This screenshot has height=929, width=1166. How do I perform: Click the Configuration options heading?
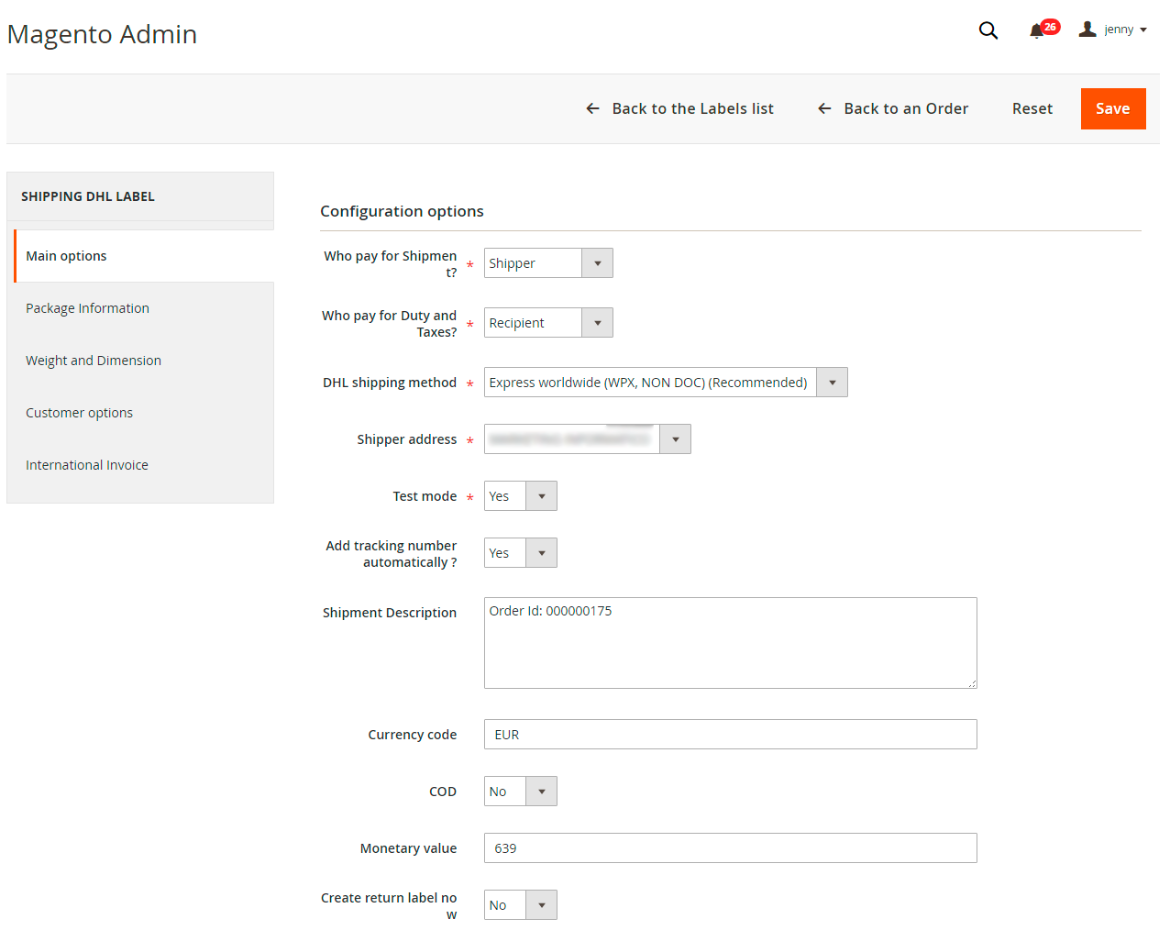[402, 211]
